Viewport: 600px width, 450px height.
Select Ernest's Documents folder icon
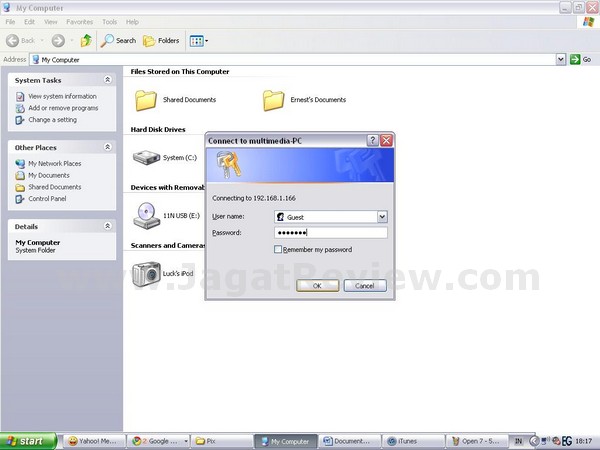(x=274, y=100)
